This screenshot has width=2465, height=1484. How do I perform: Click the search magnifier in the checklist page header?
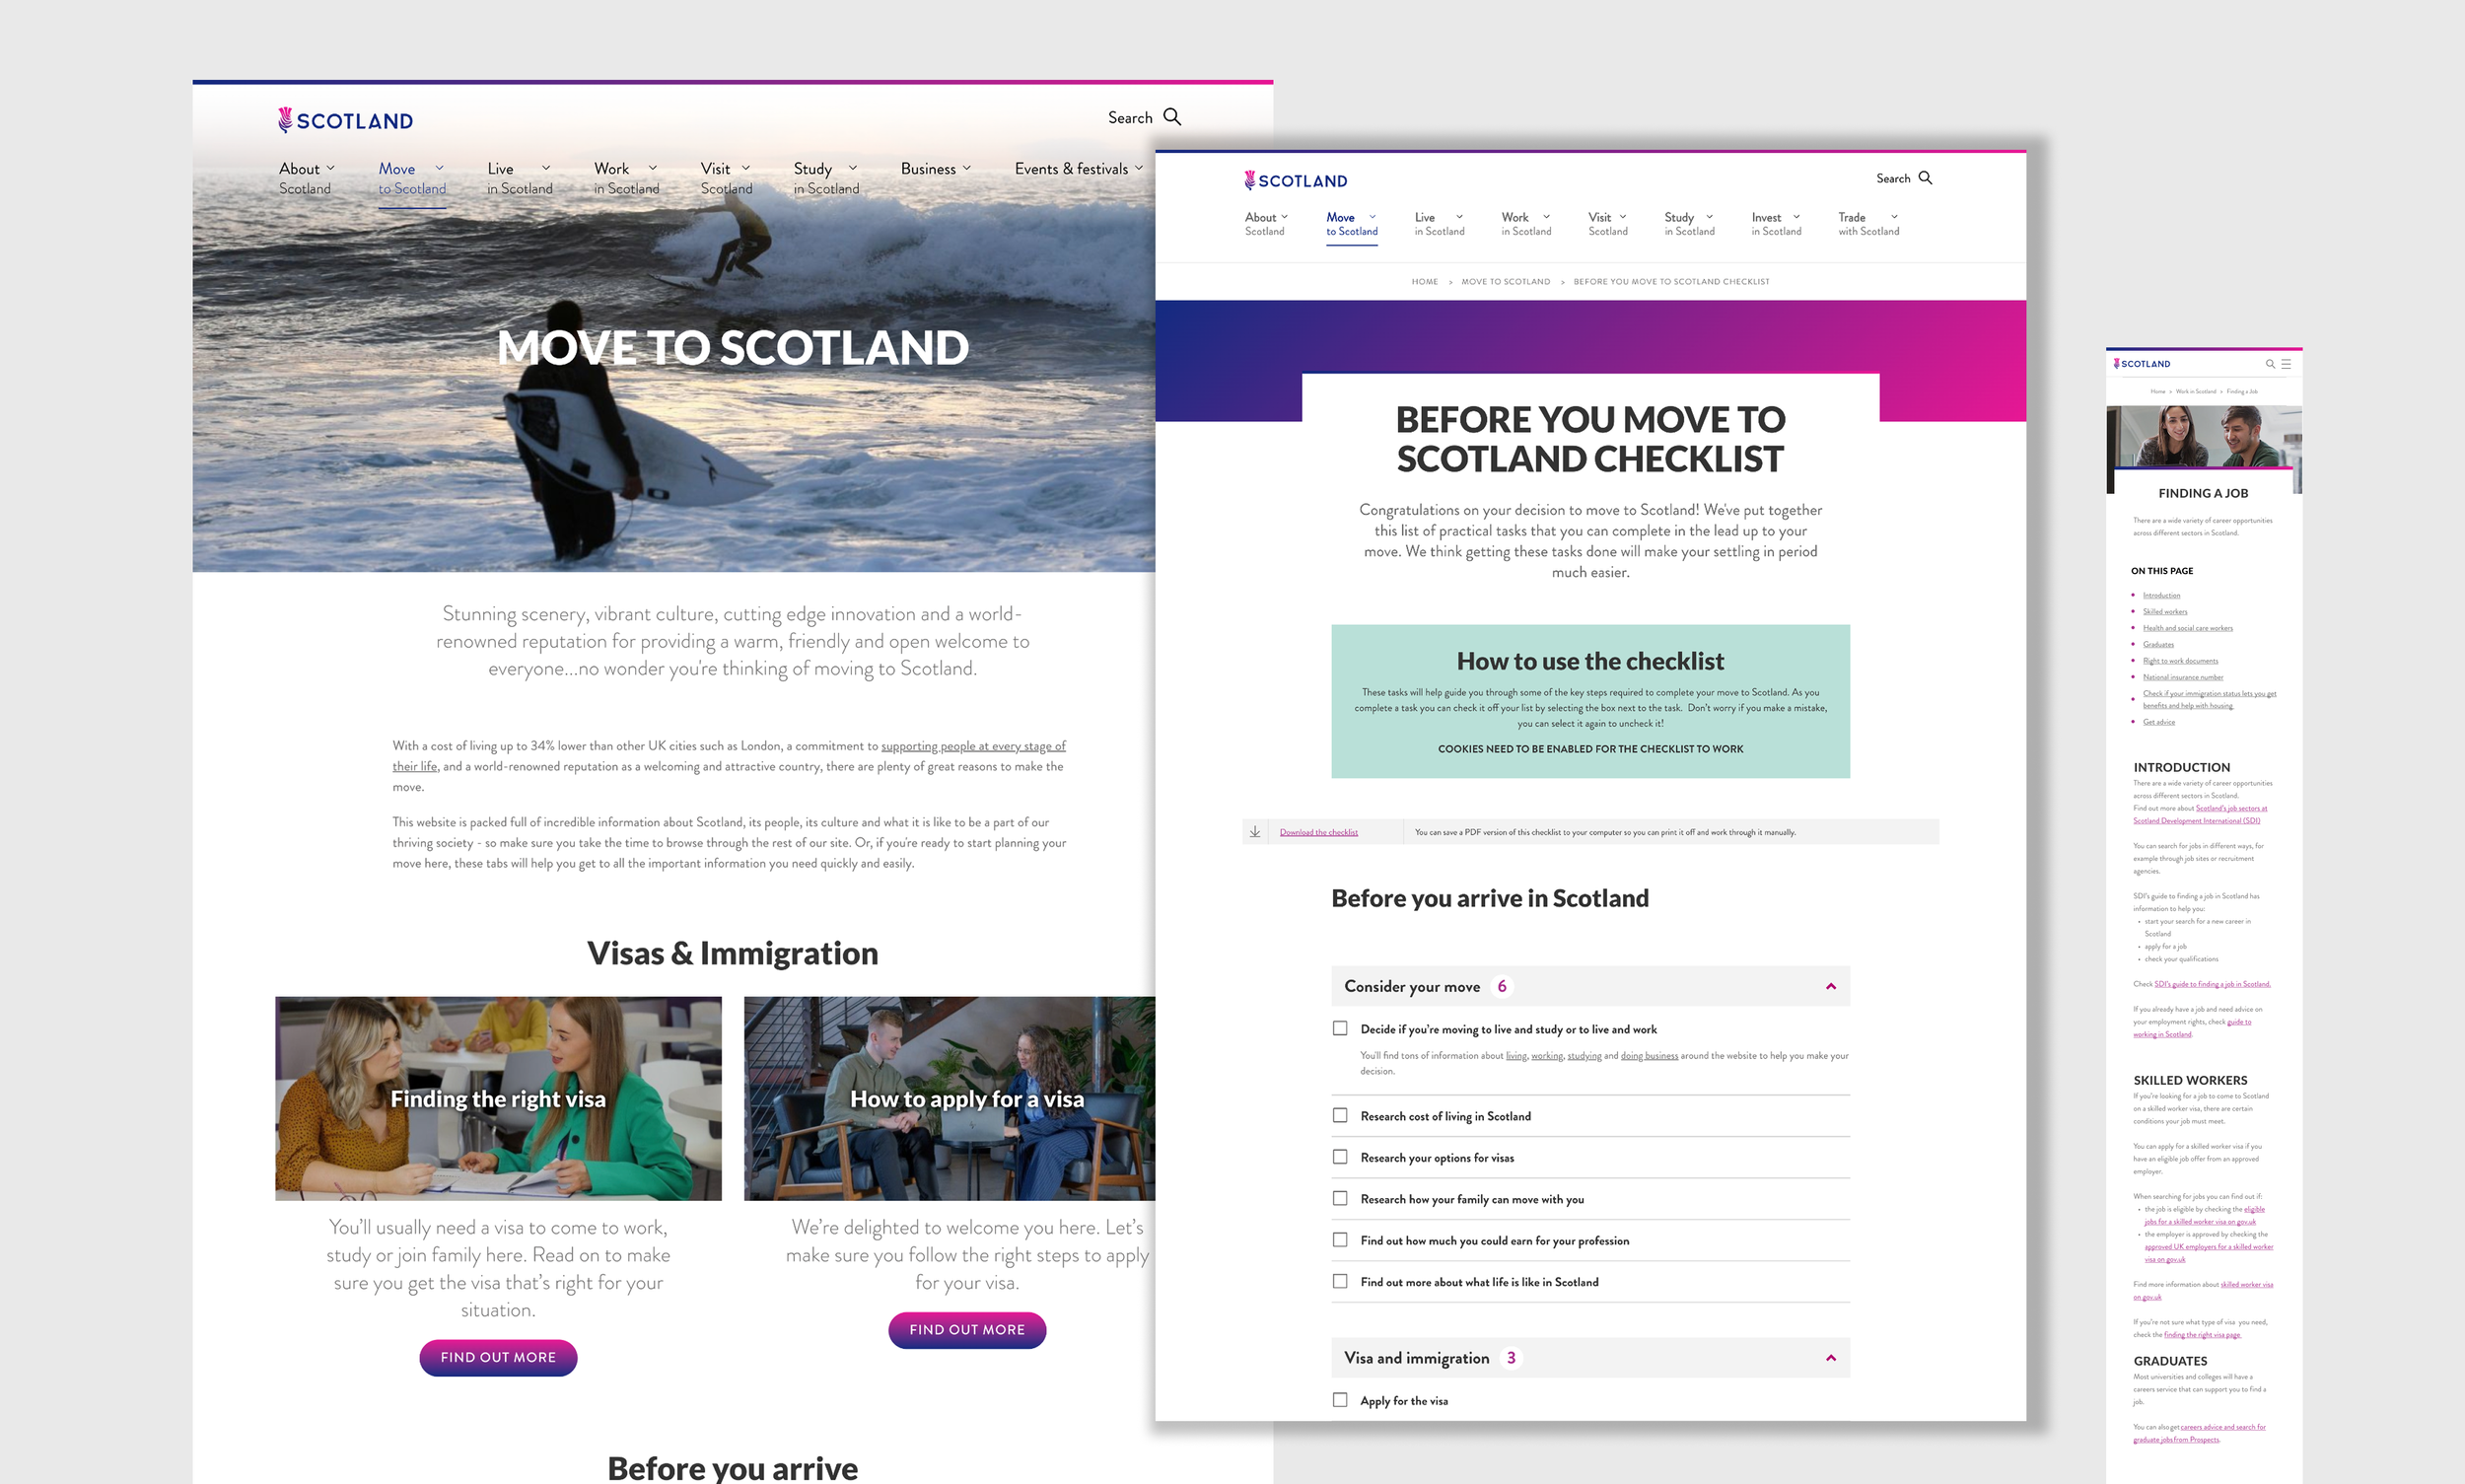pyautogui.click(x=1925, y=178)
